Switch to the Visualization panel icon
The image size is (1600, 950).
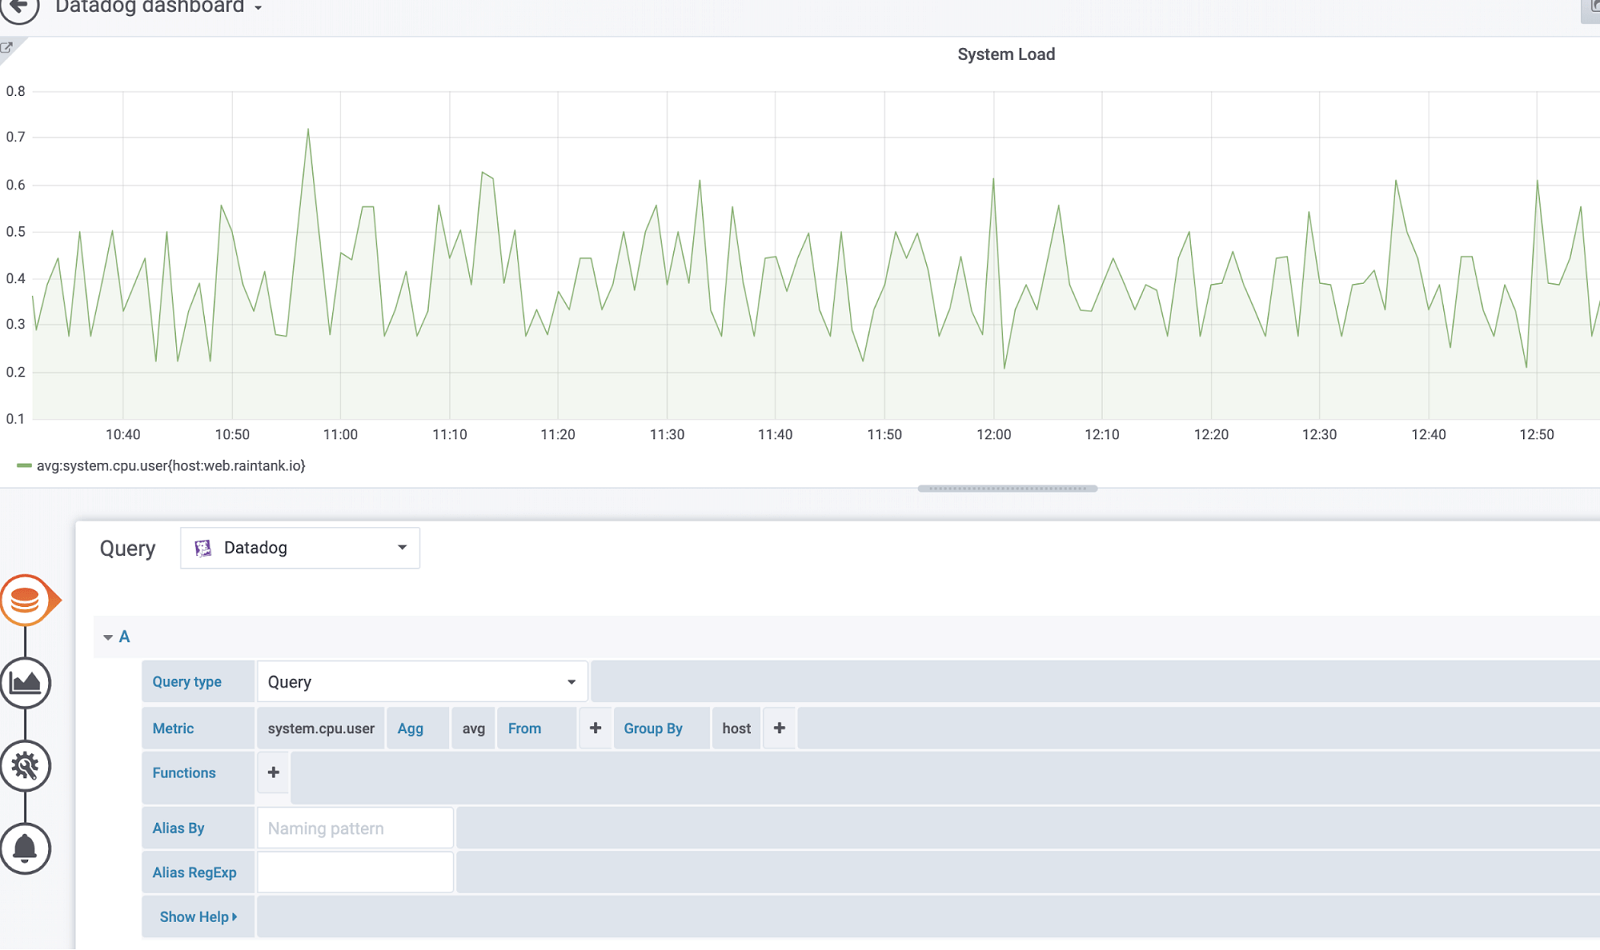[26, 683]
